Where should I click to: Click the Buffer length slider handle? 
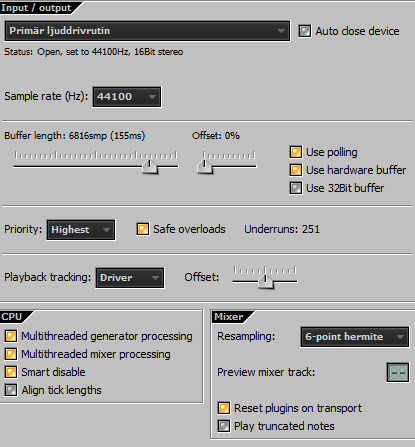[x=150, y=166]
